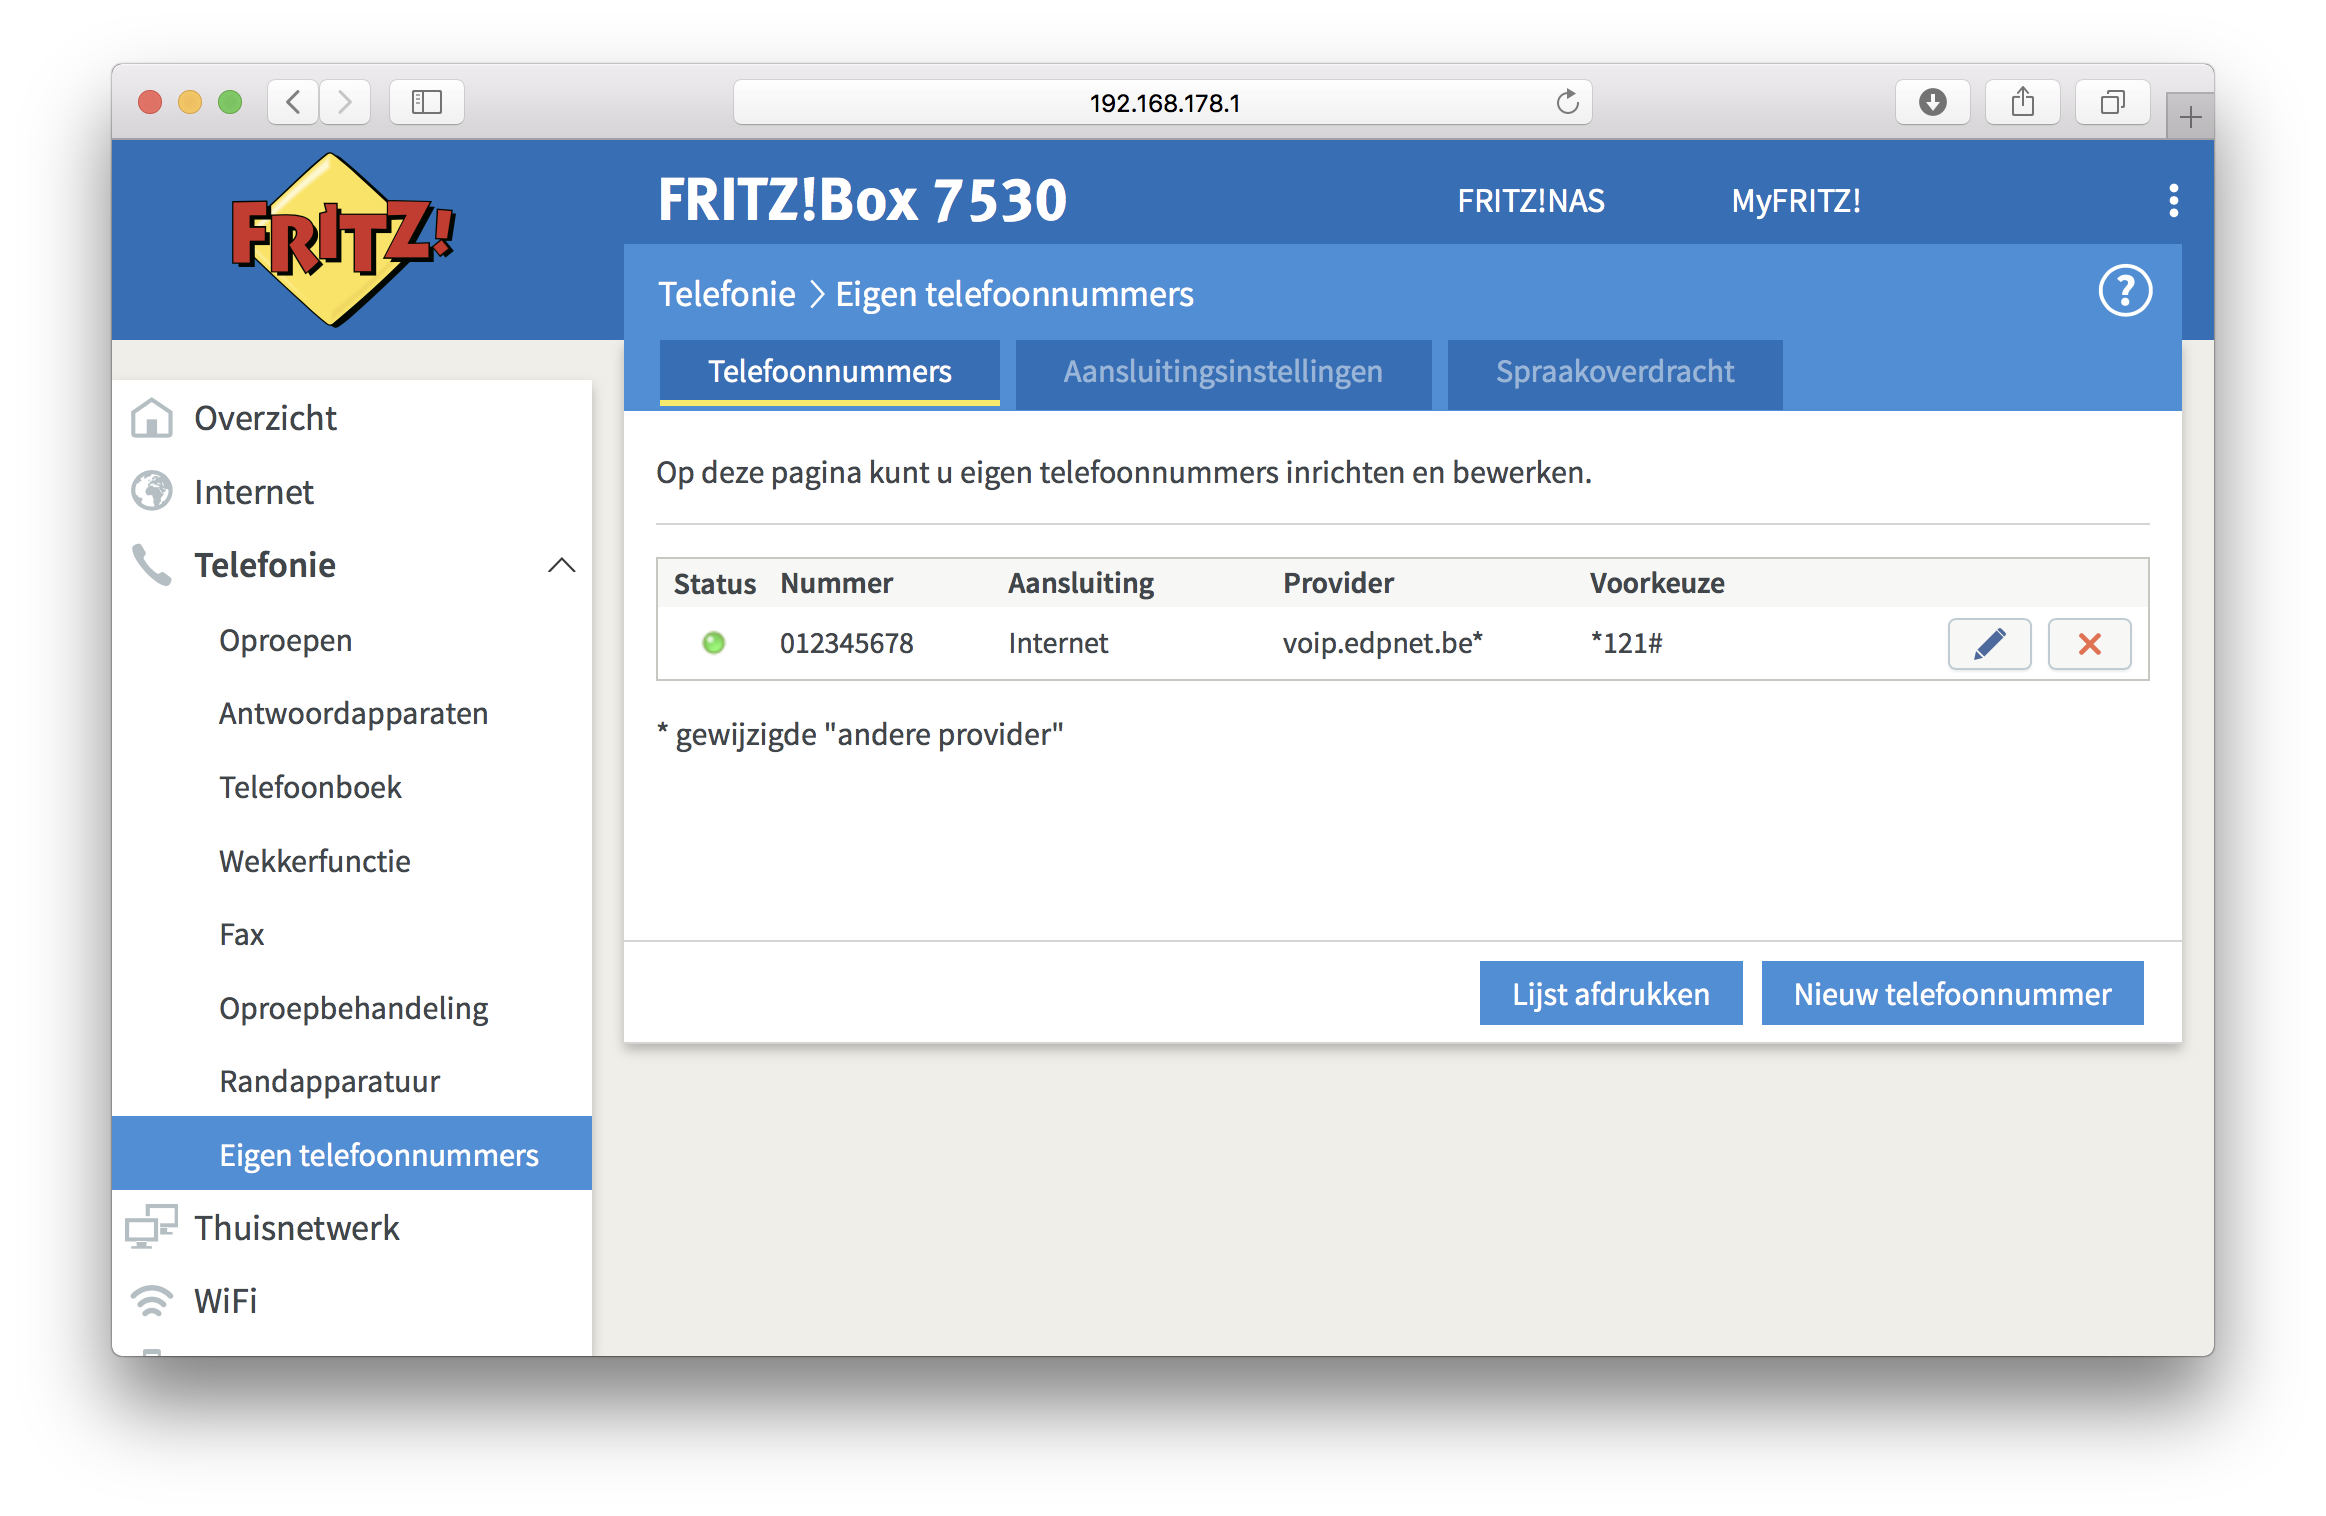Open the help question mark icon

pos(2124,291)
